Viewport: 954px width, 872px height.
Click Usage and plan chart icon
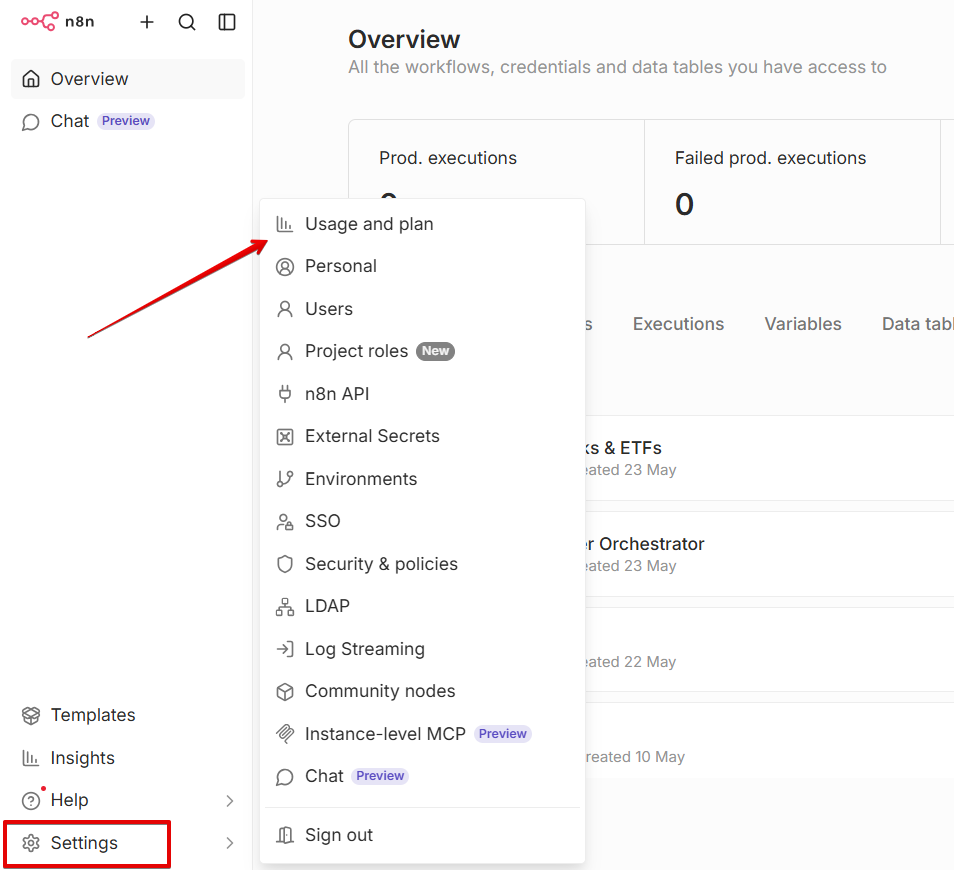(x=285, y=224)
